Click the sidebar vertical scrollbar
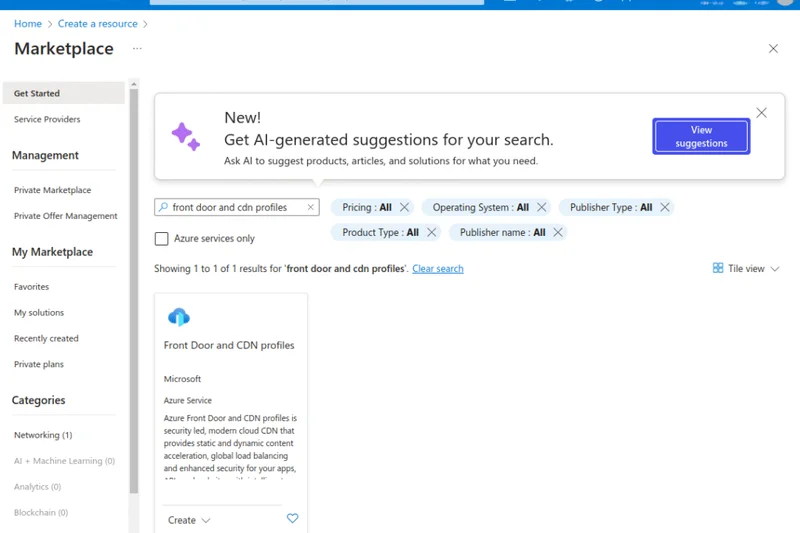 [x=134, y=291]
